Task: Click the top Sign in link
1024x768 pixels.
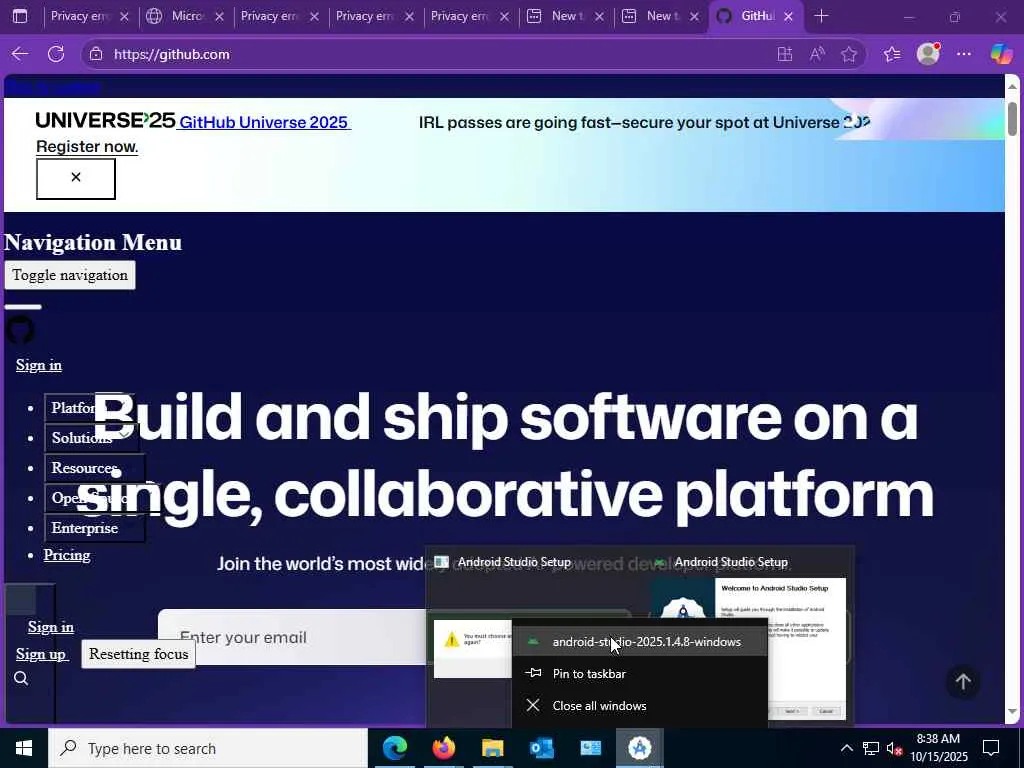Action: point(39,365)
